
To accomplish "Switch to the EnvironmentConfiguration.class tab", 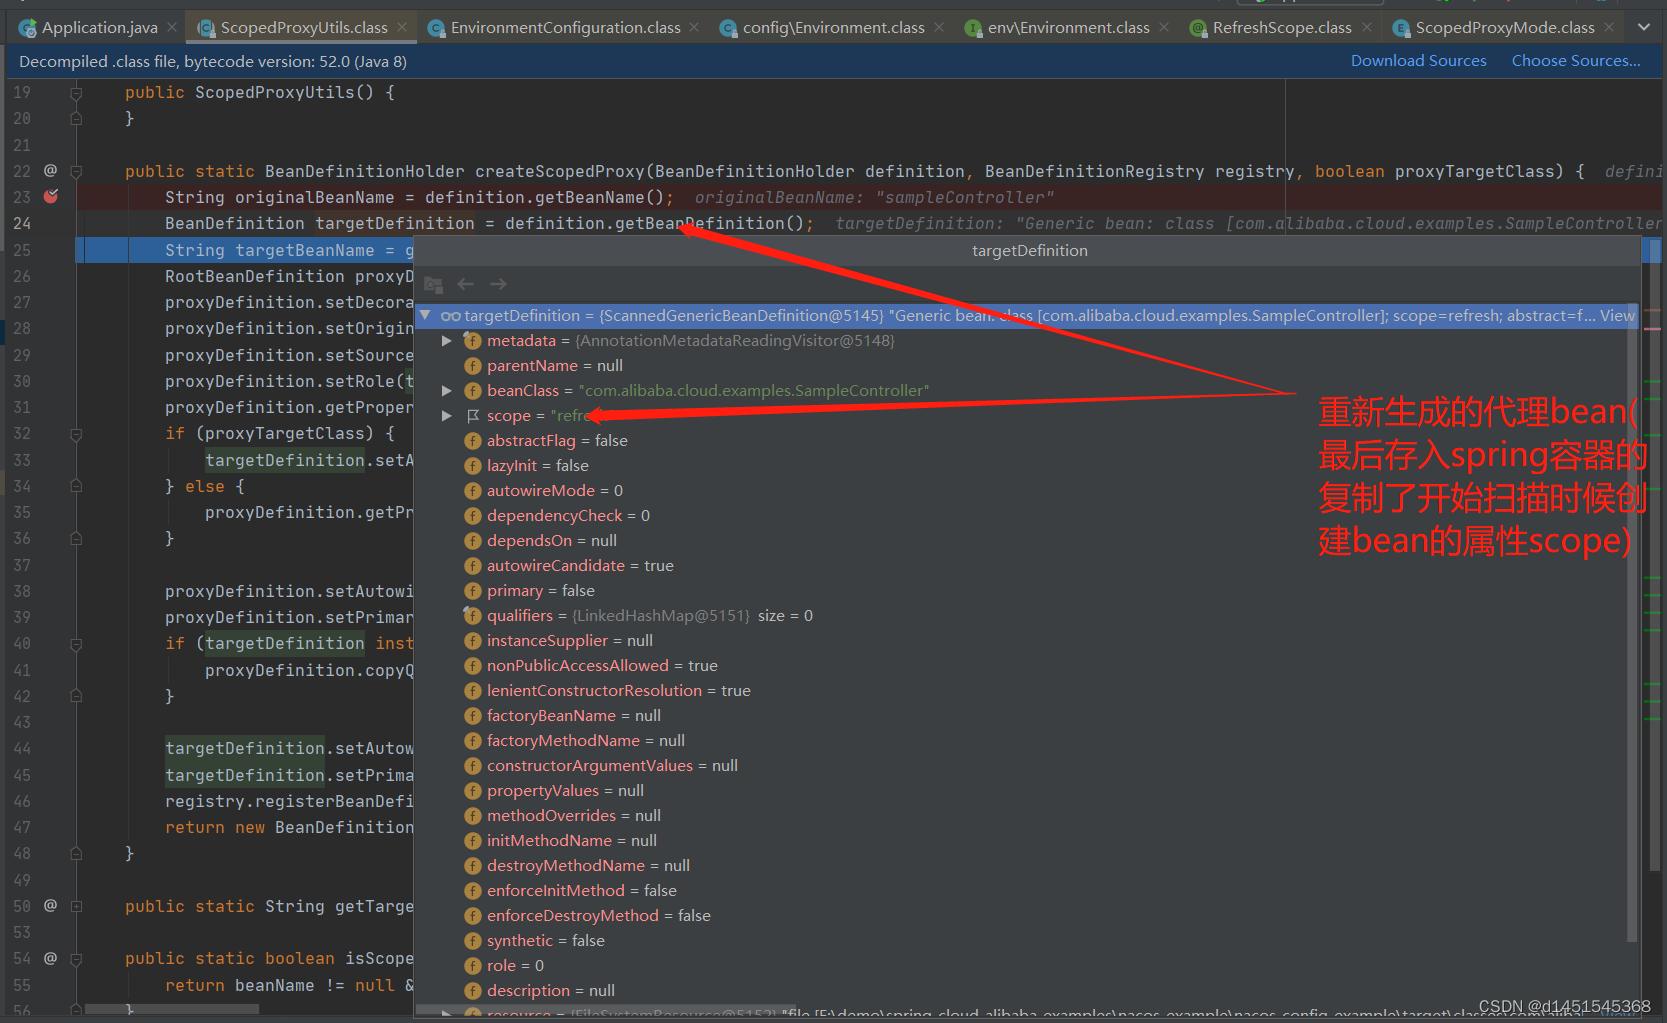I will [565, 28].
